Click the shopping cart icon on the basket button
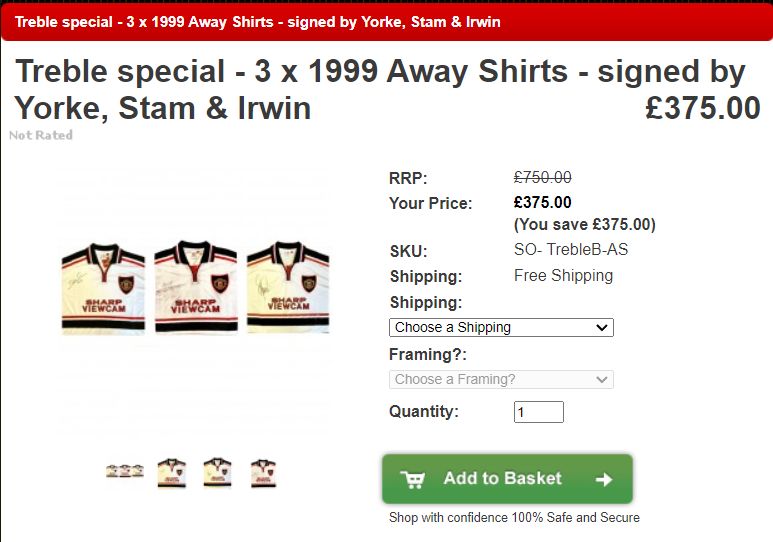Screen dimensions: 773x542 412,479
